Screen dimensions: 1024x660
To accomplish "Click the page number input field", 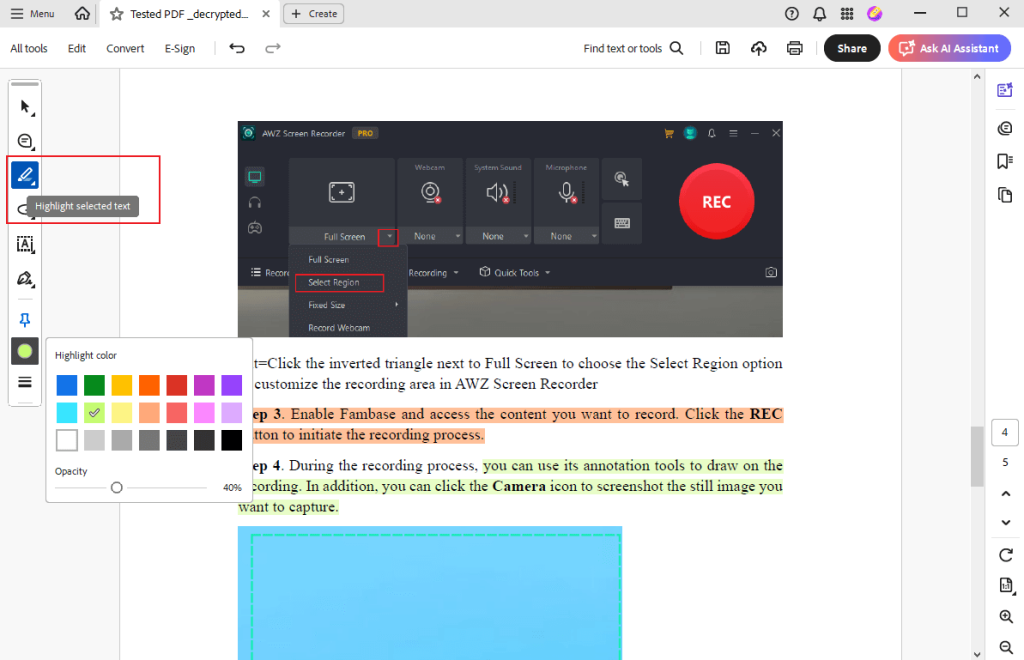I will (x=1004, y=432).
